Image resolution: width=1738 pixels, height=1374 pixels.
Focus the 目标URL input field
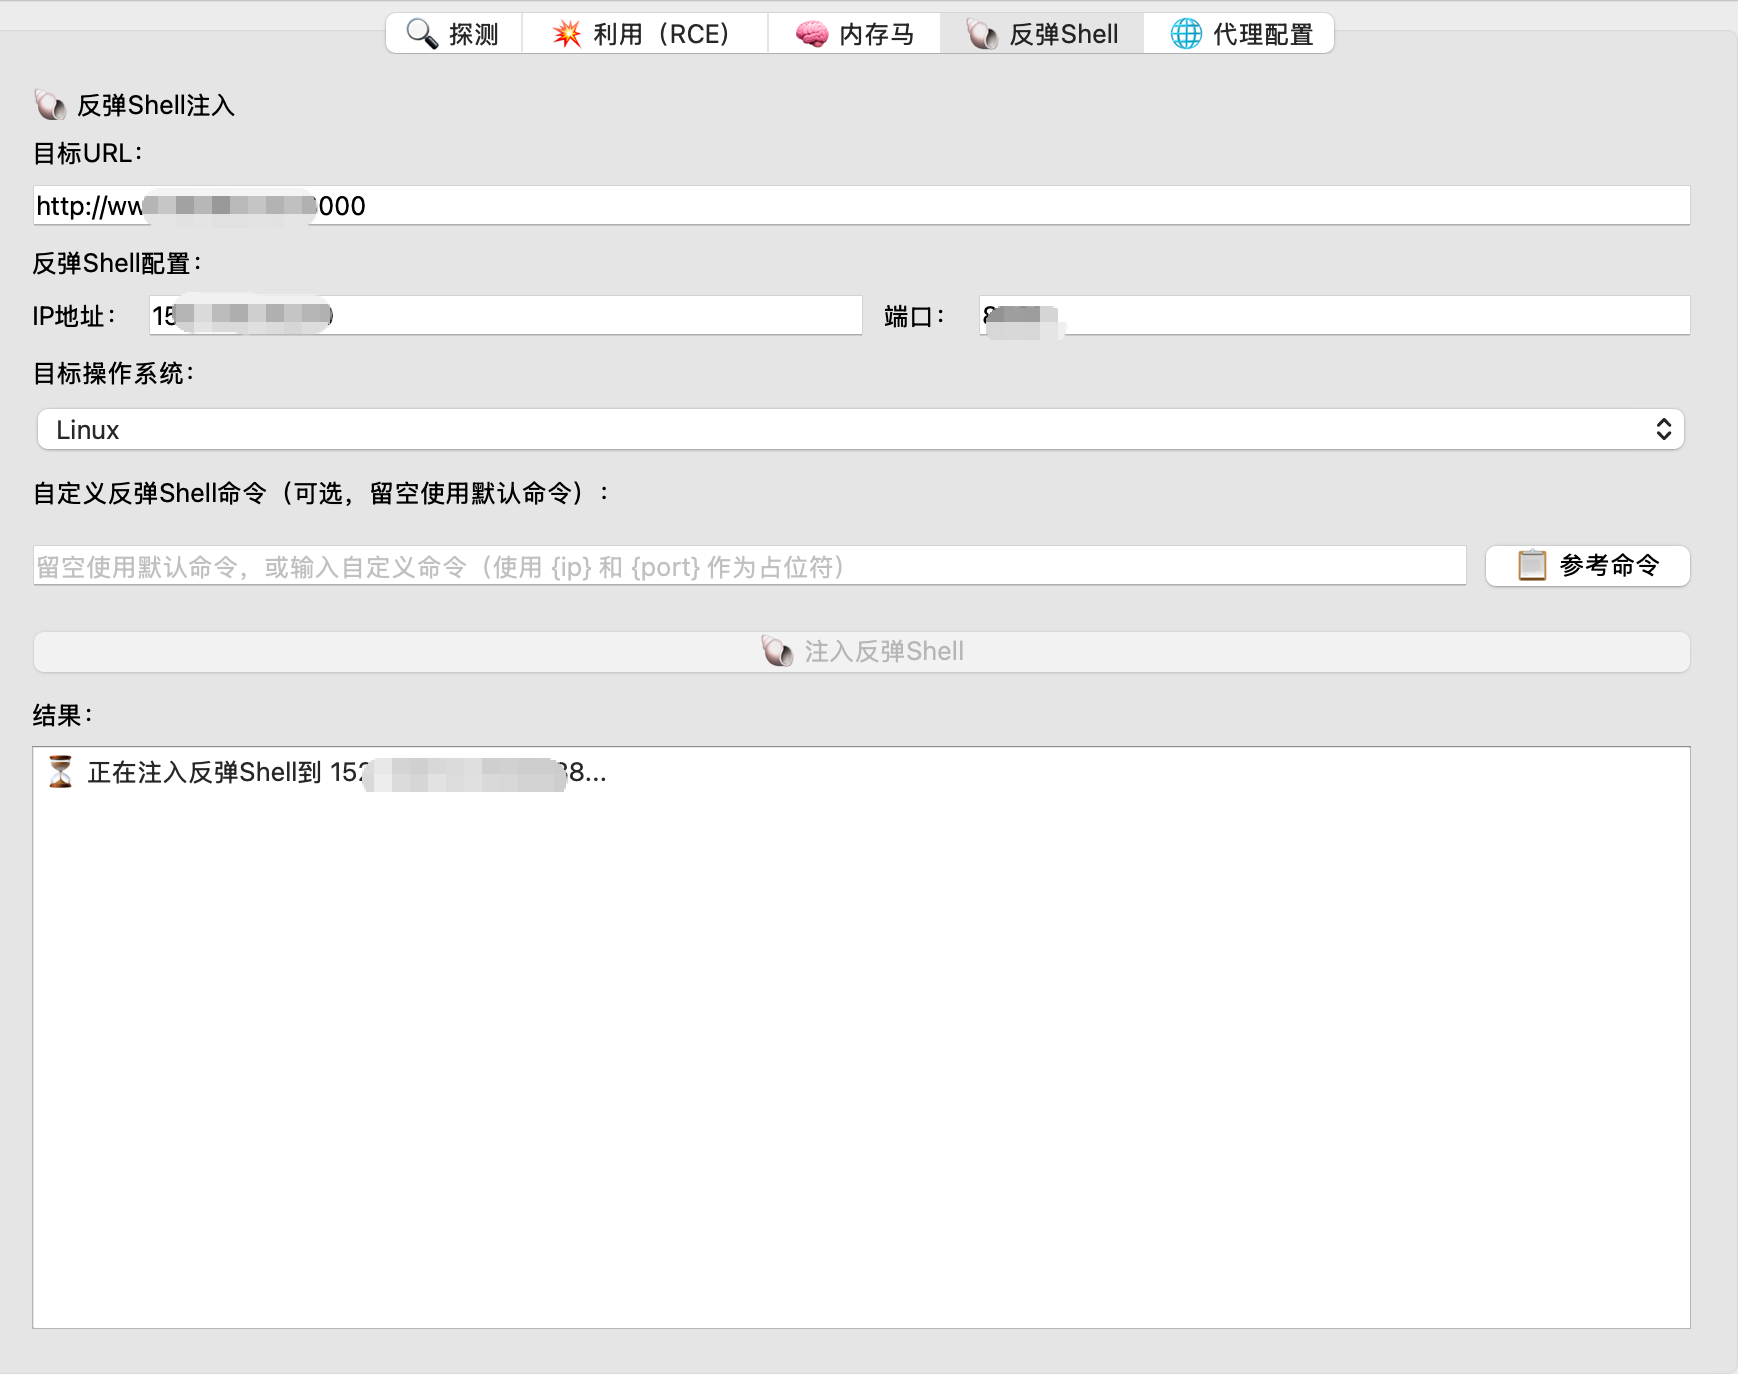1000,206
